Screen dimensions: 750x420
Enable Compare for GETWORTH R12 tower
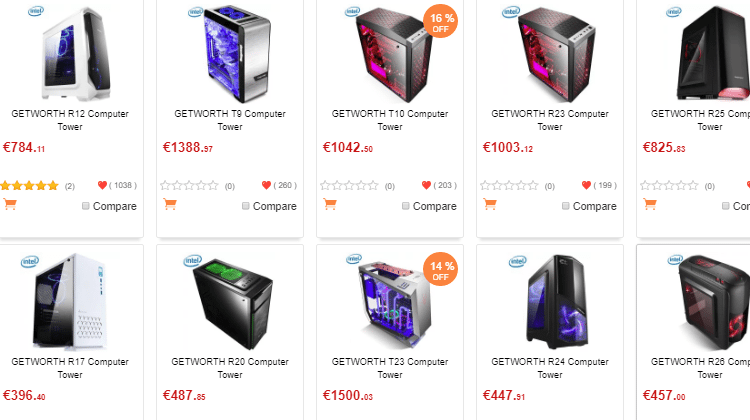(x=86, y=206)
